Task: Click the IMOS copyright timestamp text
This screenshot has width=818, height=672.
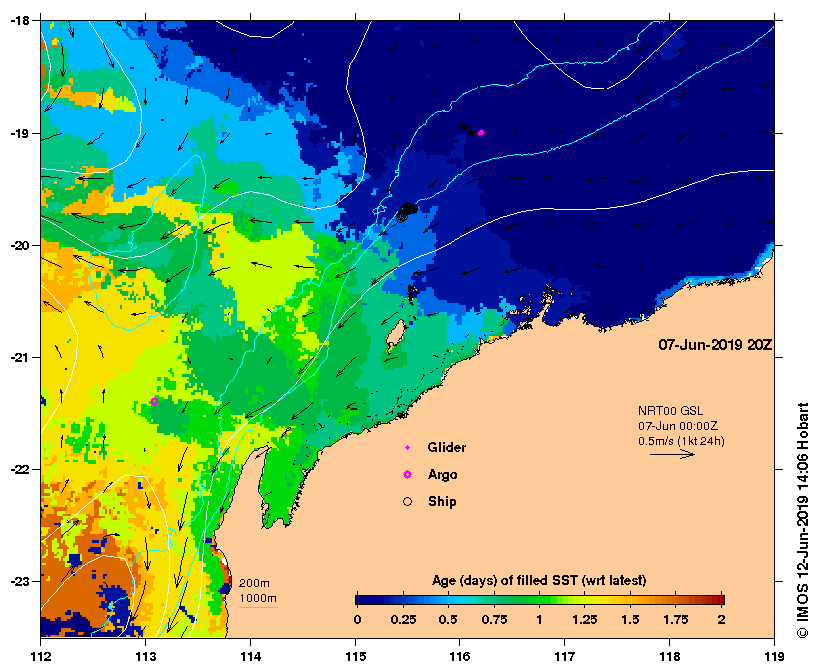Action: 803,520
